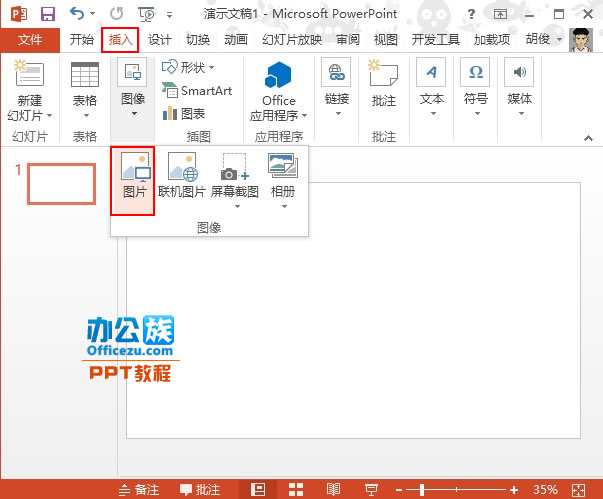Click the 35% zoom level
Image resolution: width=603 pixels, height=499 pixels.
[545, 490]
